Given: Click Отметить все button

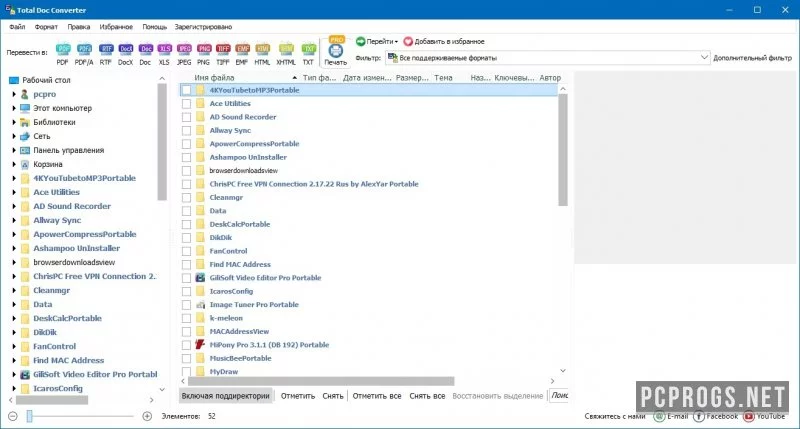Looking at the screenshot, I should [x=377, y=396].
